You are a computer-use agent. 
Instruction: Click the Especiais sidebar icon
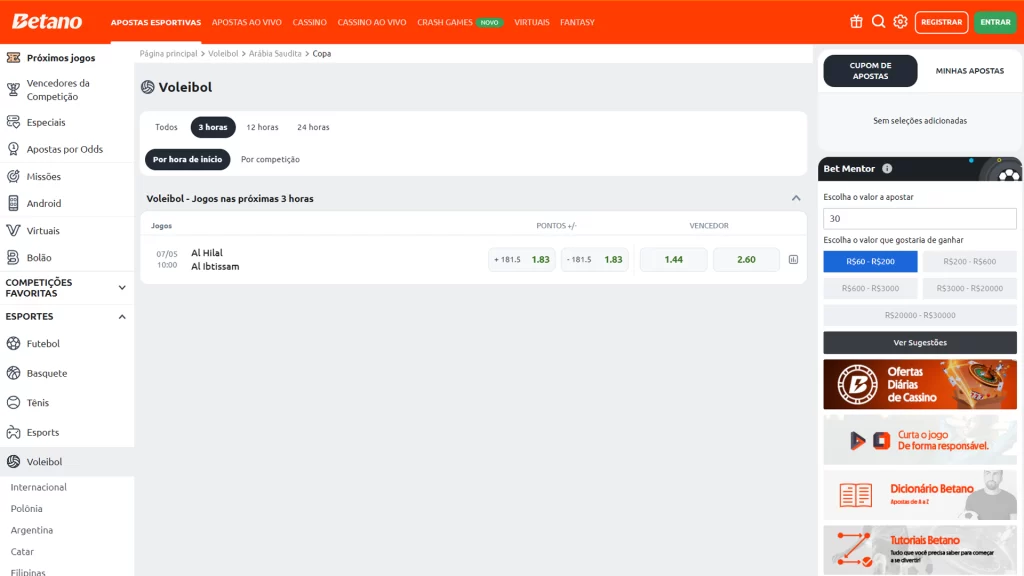click(x=13, y=122)
